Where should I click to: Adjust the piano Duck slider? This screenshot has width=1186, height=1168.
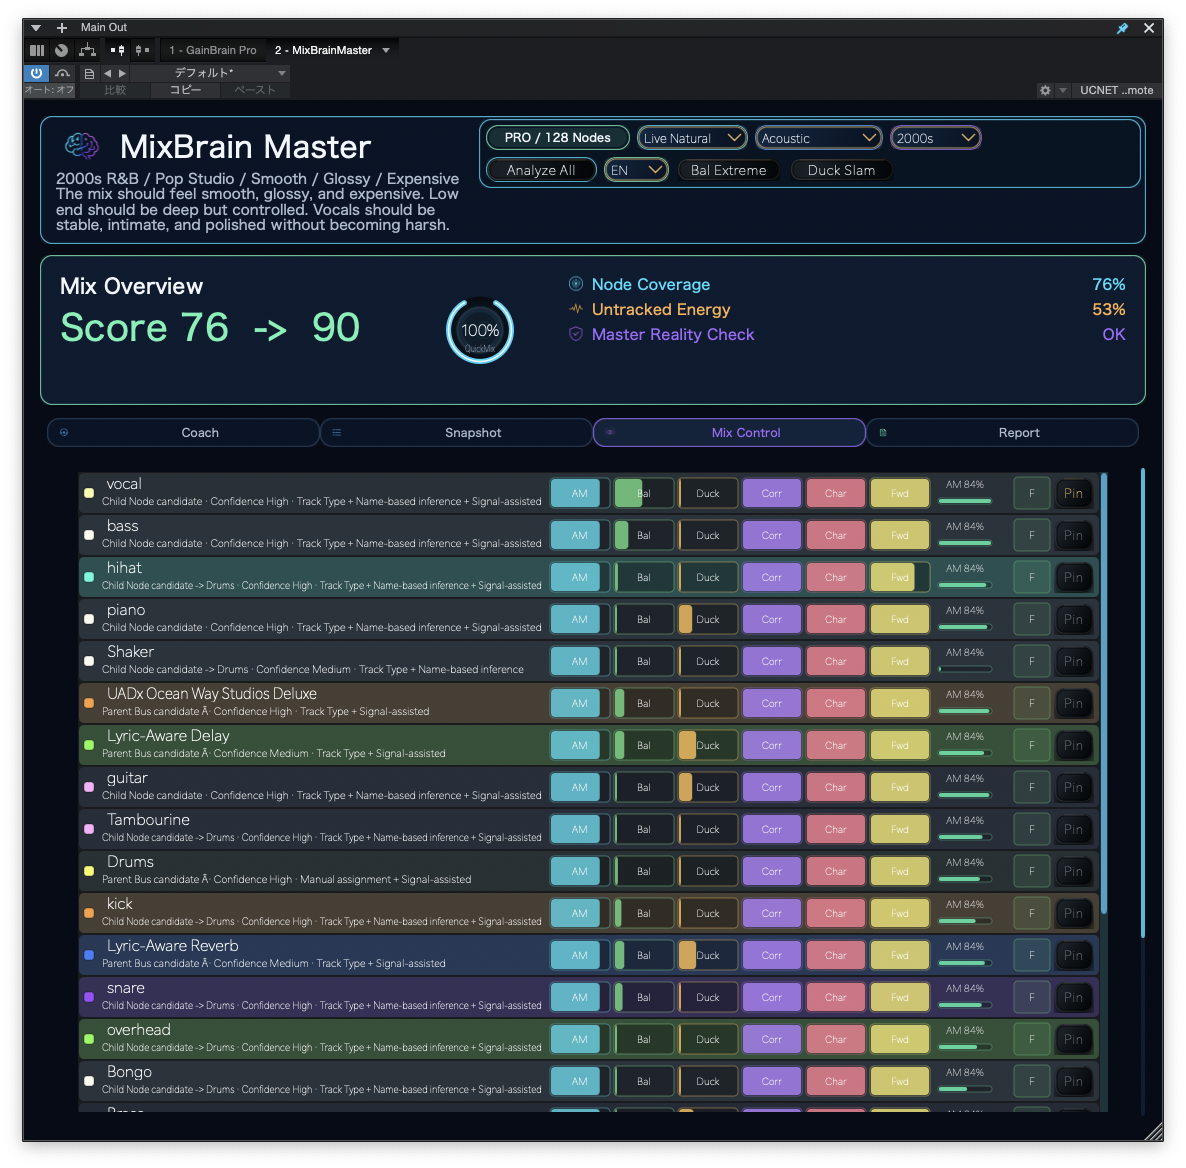point(708,620)
